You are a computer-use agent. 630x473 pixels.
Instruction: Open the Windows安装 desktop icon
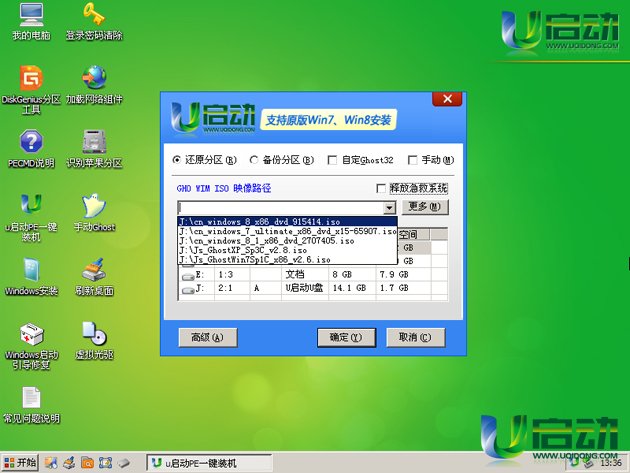tap(30, 270)
